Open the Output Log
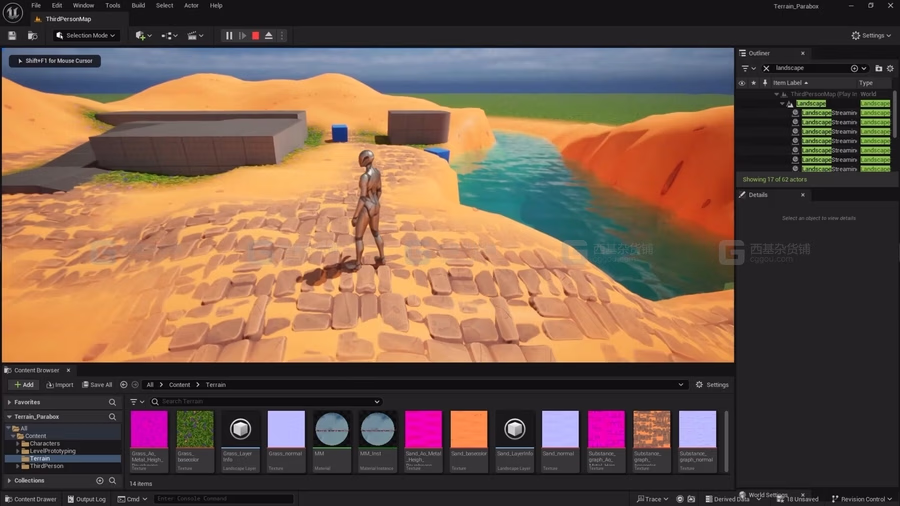The image size is (900, 506). [87, 499]
